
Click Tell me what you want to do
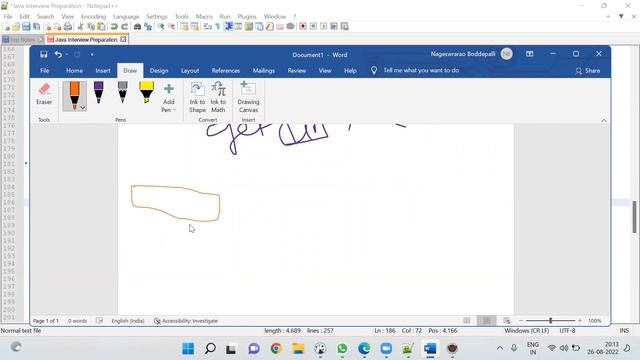(x=421, y=70)
